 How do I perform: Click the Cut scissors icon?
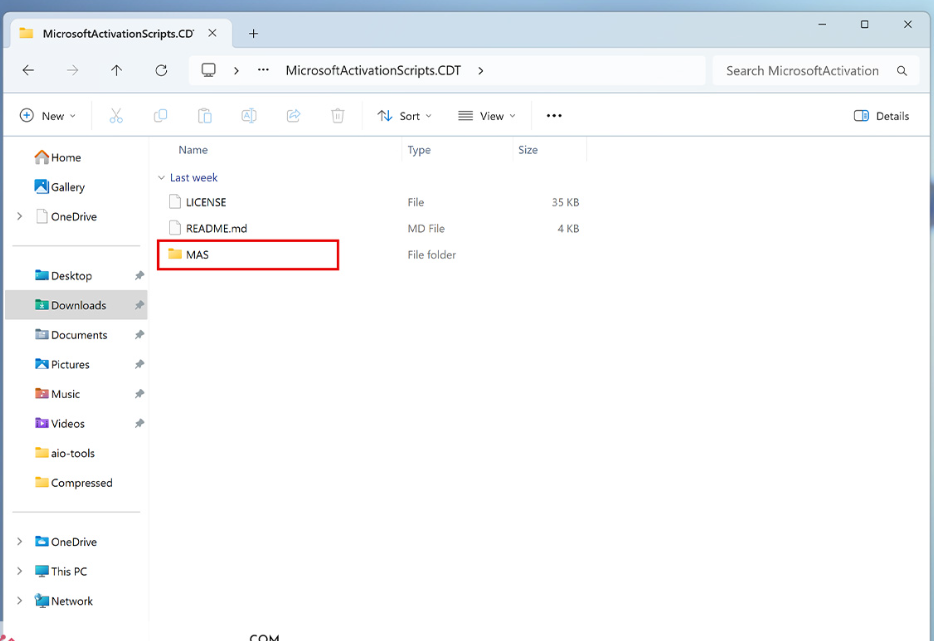tap(116, 116)
